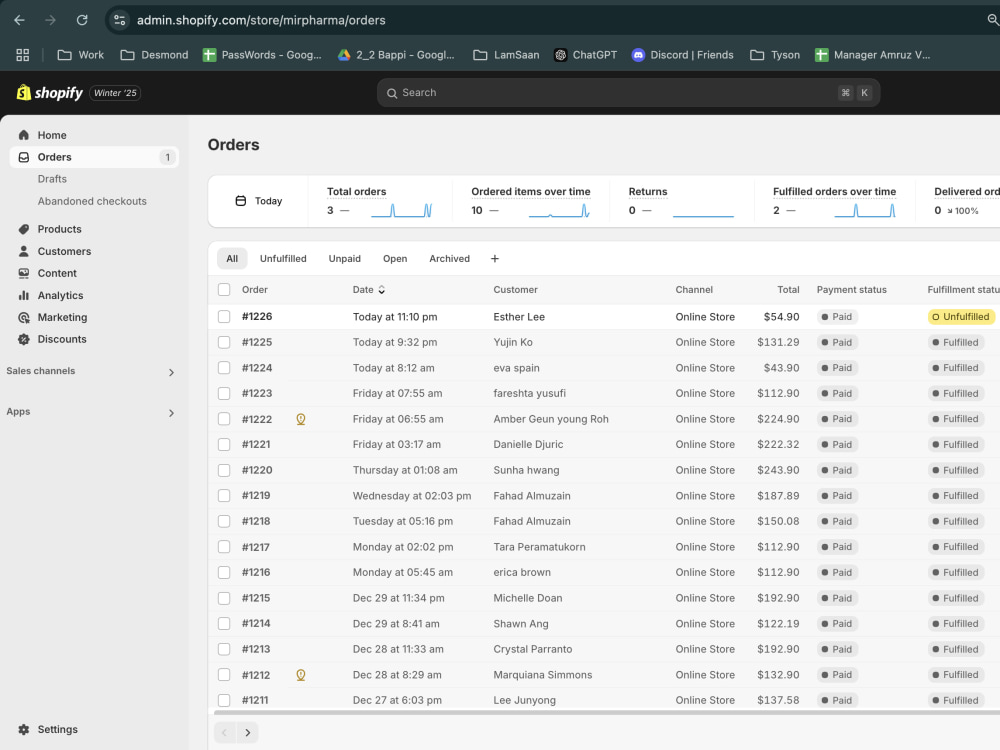Select the checkbox for order #1224
1000x750 pixels.
click(224, 368)
